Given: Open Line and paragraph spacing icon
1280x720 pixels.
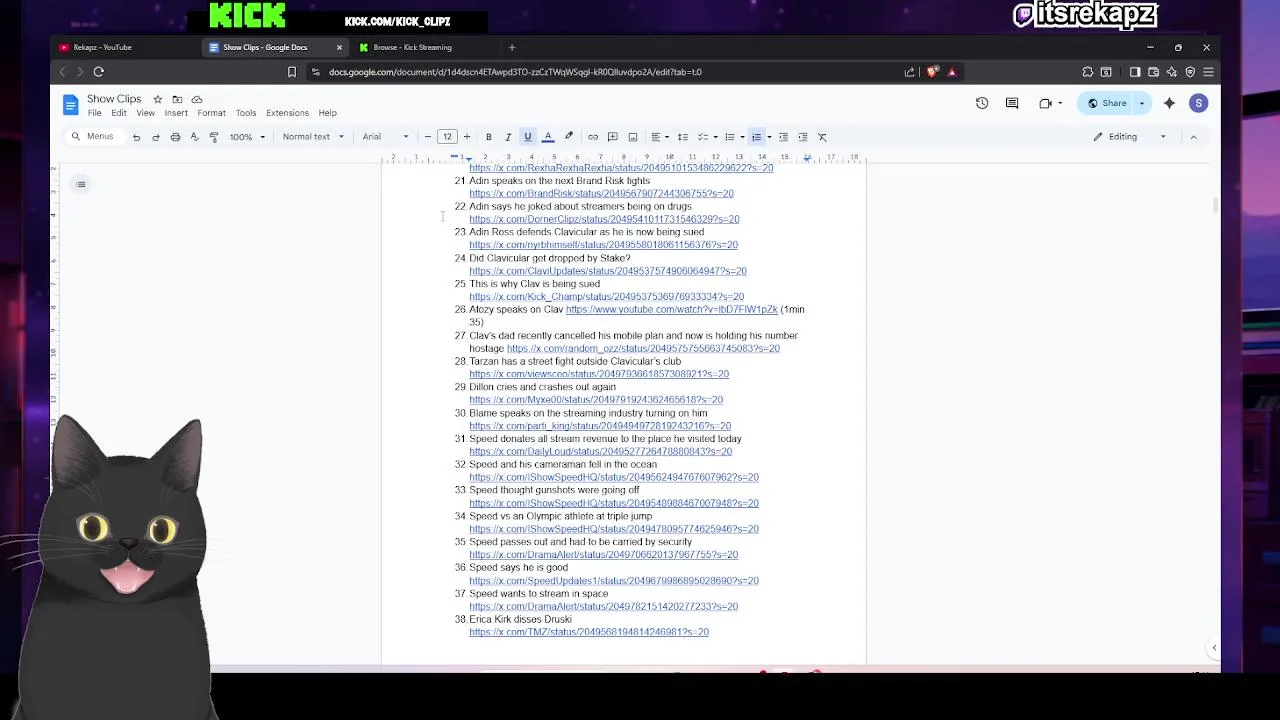Looking at the screenshot, I should (x=682, y=137).
